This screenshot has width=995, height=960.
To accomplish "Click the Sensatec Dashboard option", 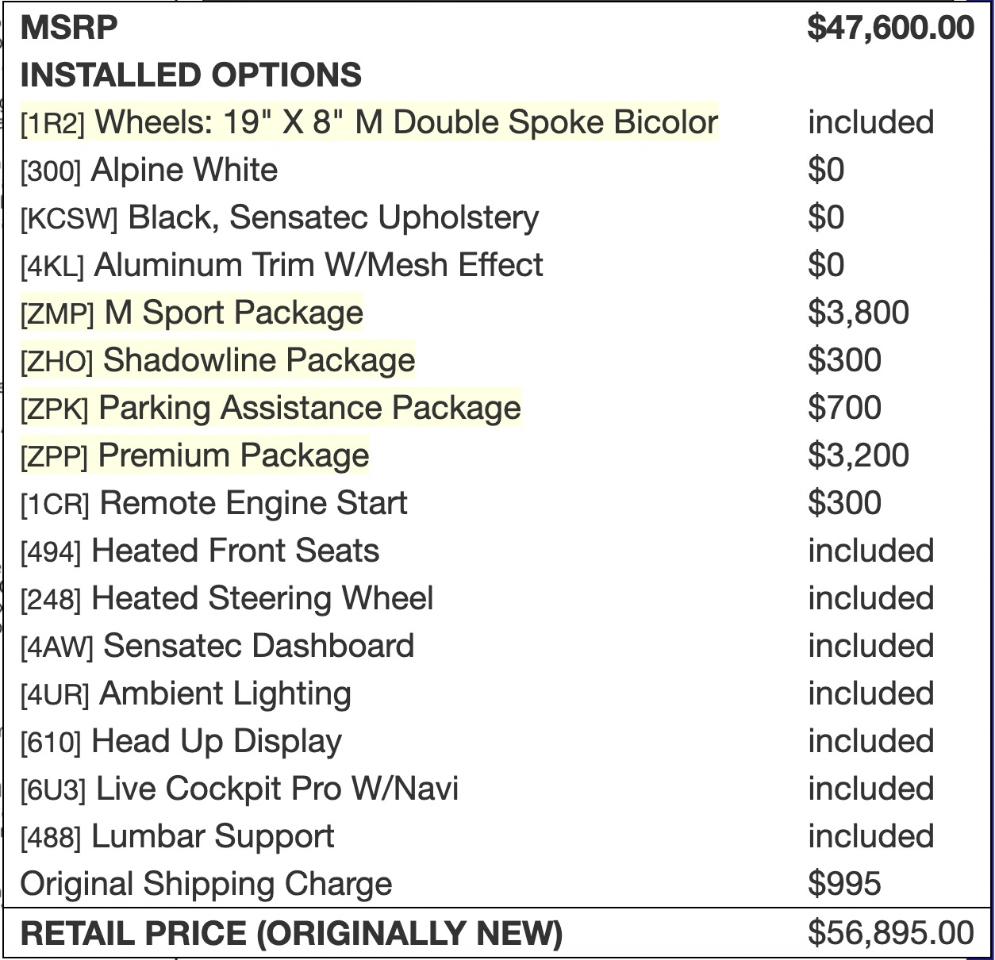I will point(217,646).
